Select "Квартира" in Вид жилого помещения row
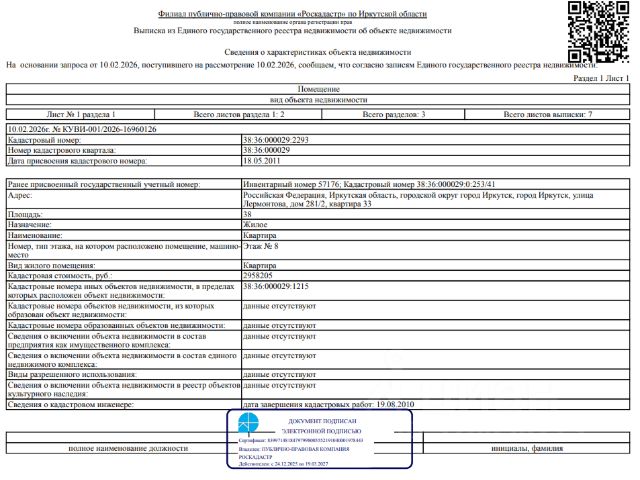Viewport: 640px width, 480px height. click(x=259, y=265)
